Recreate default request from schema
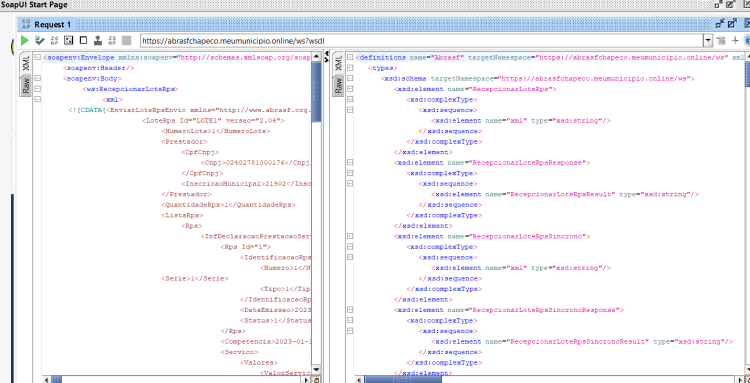The width and height of the screenshot is (750, 383). [68, 41]
